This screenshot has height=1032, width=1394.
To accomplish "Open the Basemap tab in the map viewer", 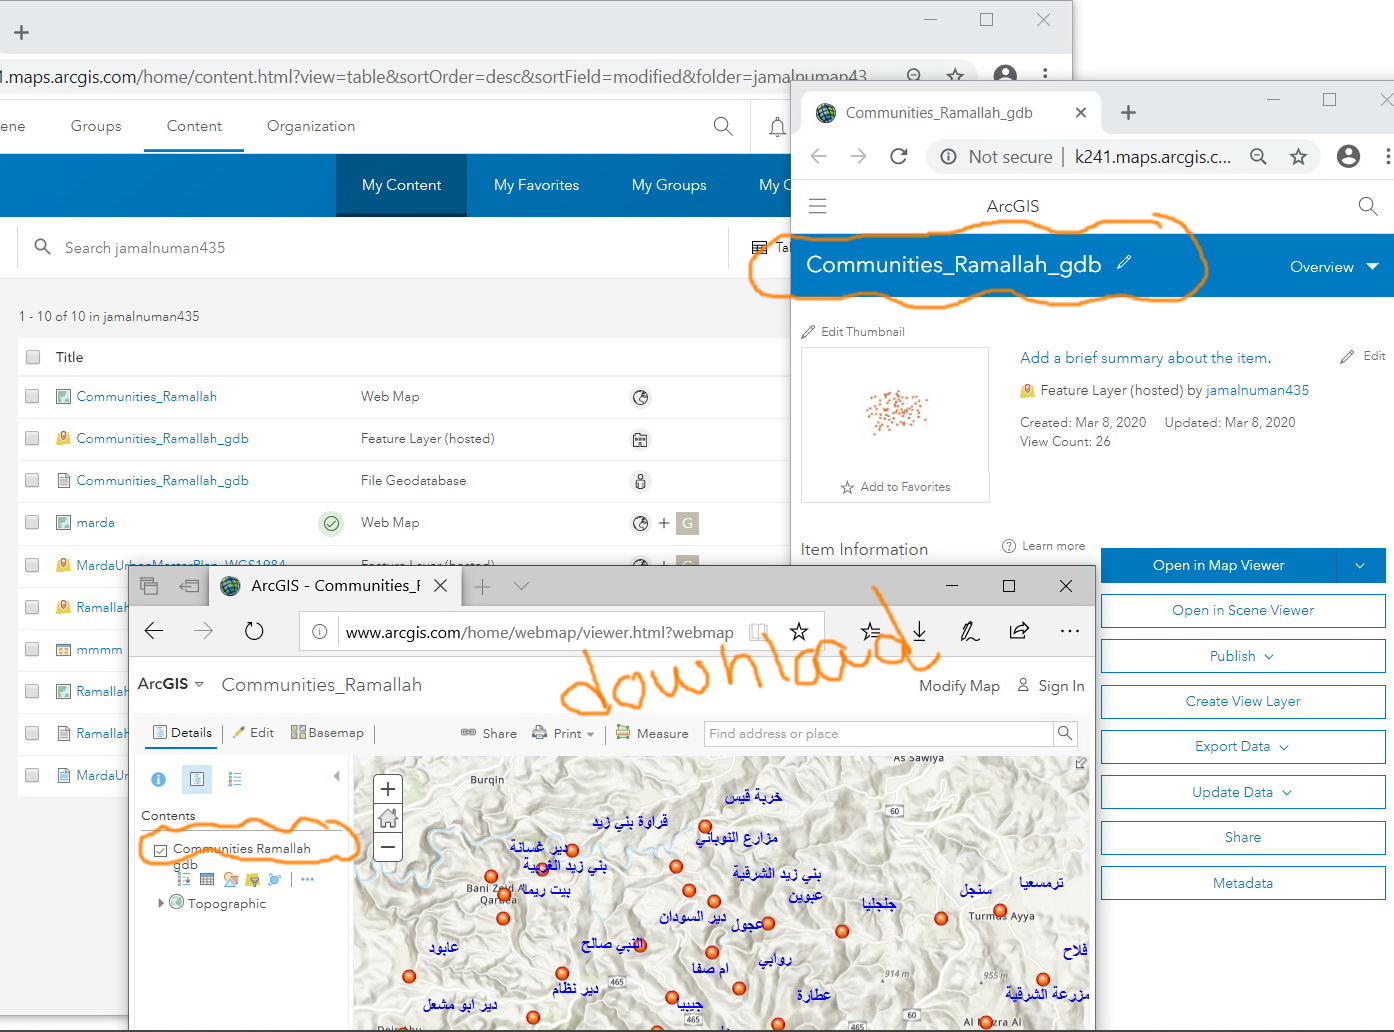I will [x=327, y=733].
